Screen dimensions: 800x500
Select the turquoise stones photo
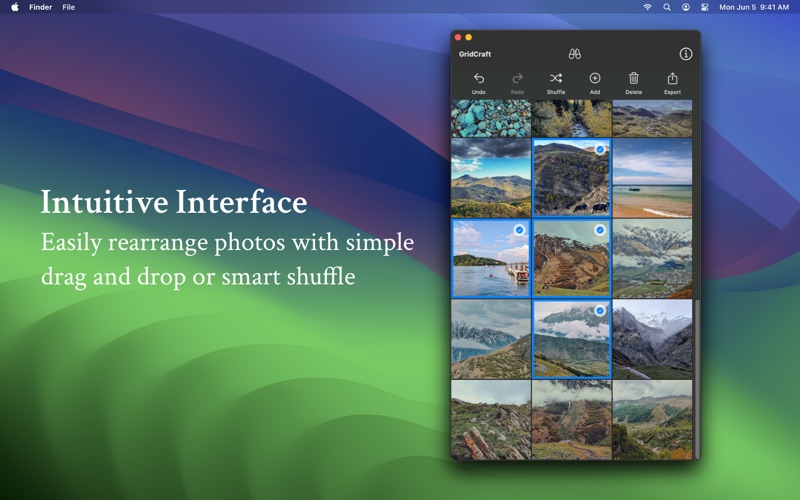491,118
